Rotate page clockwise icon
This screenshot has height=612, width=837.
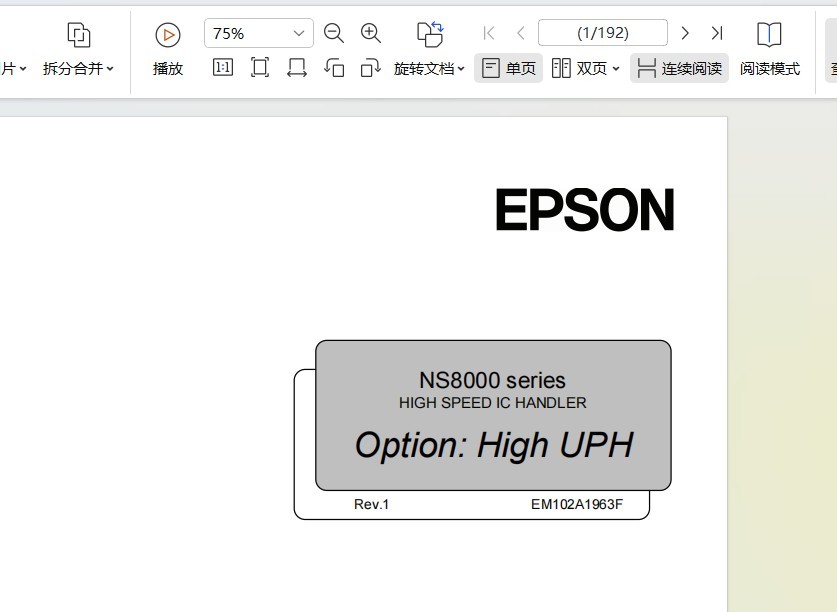click(x=371, y=68)
